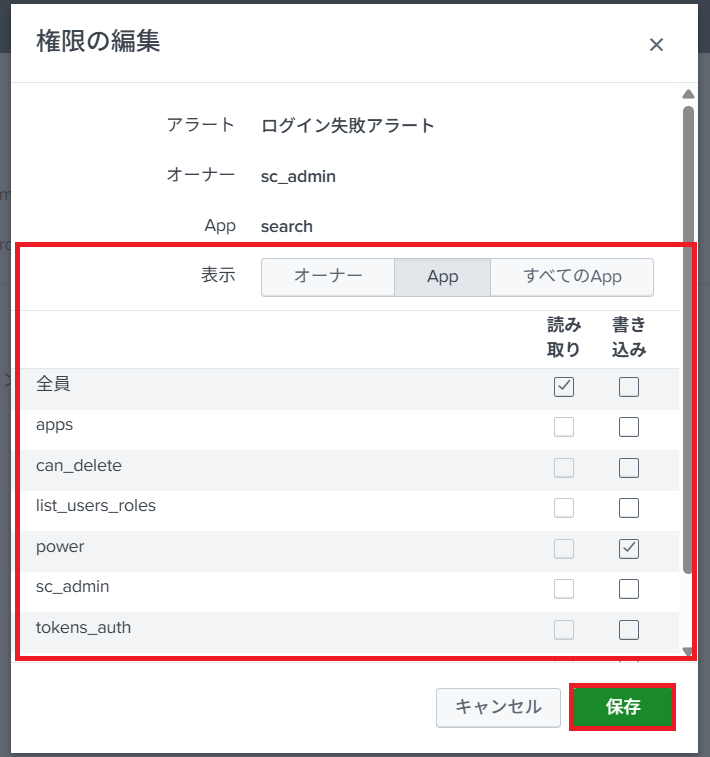
Task: Check write permission for can_delete role
Action: (x=628, y=468)
